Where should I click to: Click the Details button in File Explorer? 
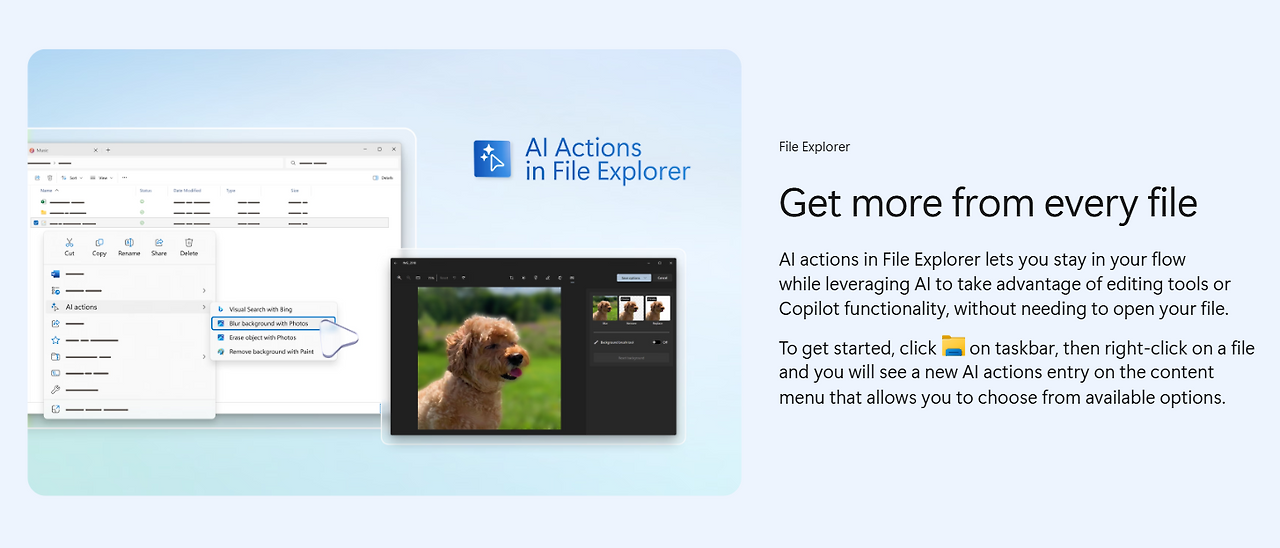click(383, 178)
